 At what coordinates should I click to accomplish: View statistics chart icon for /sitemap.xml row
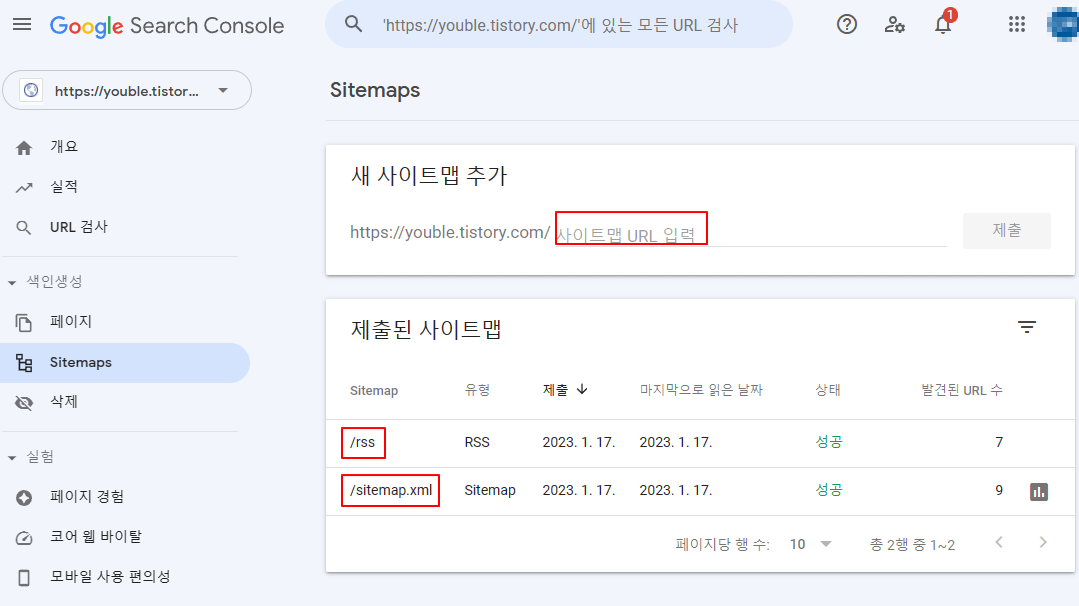click(1038, 490)
